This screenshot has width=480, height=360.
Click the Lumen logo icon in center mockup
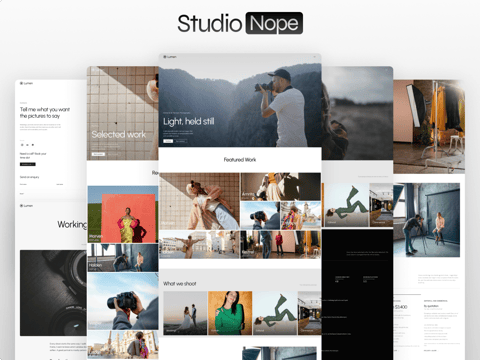pyautogui.click(x=165, y=57)
